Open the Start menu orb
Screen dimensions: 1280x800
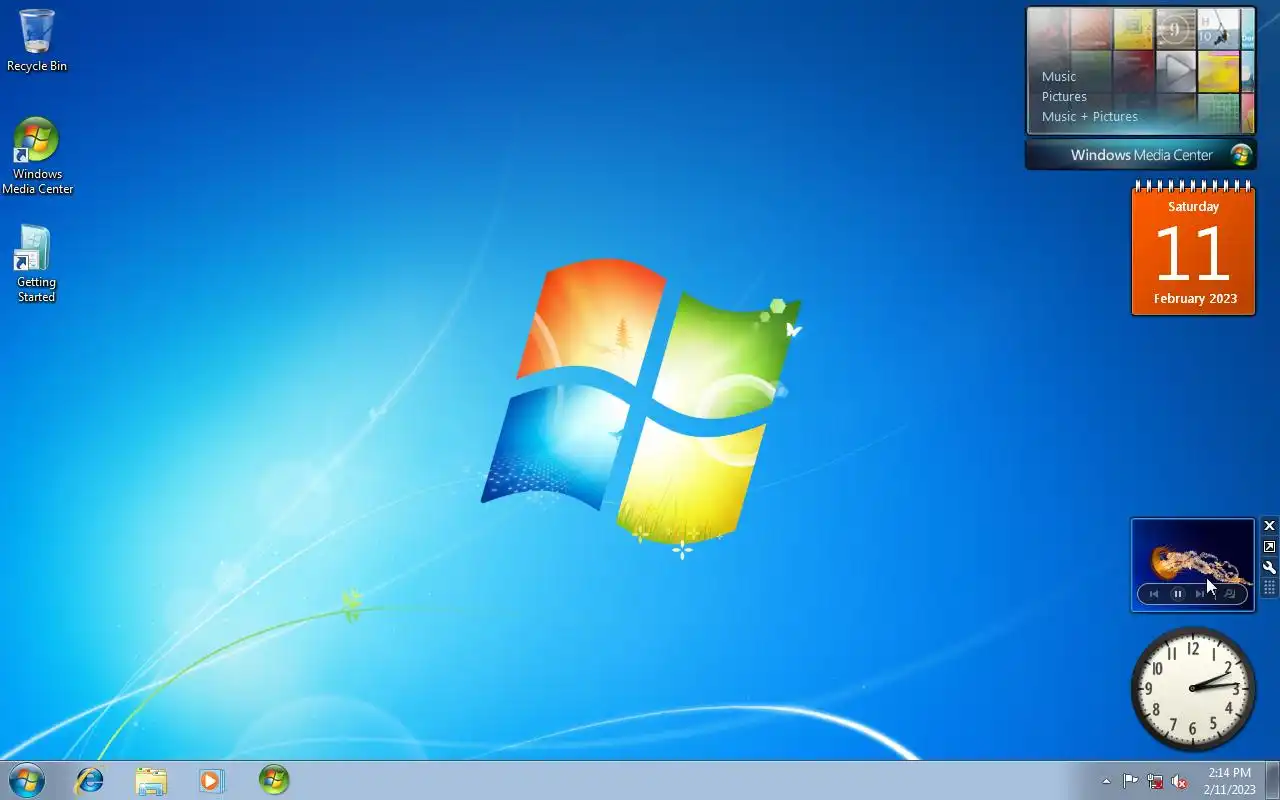26,780
